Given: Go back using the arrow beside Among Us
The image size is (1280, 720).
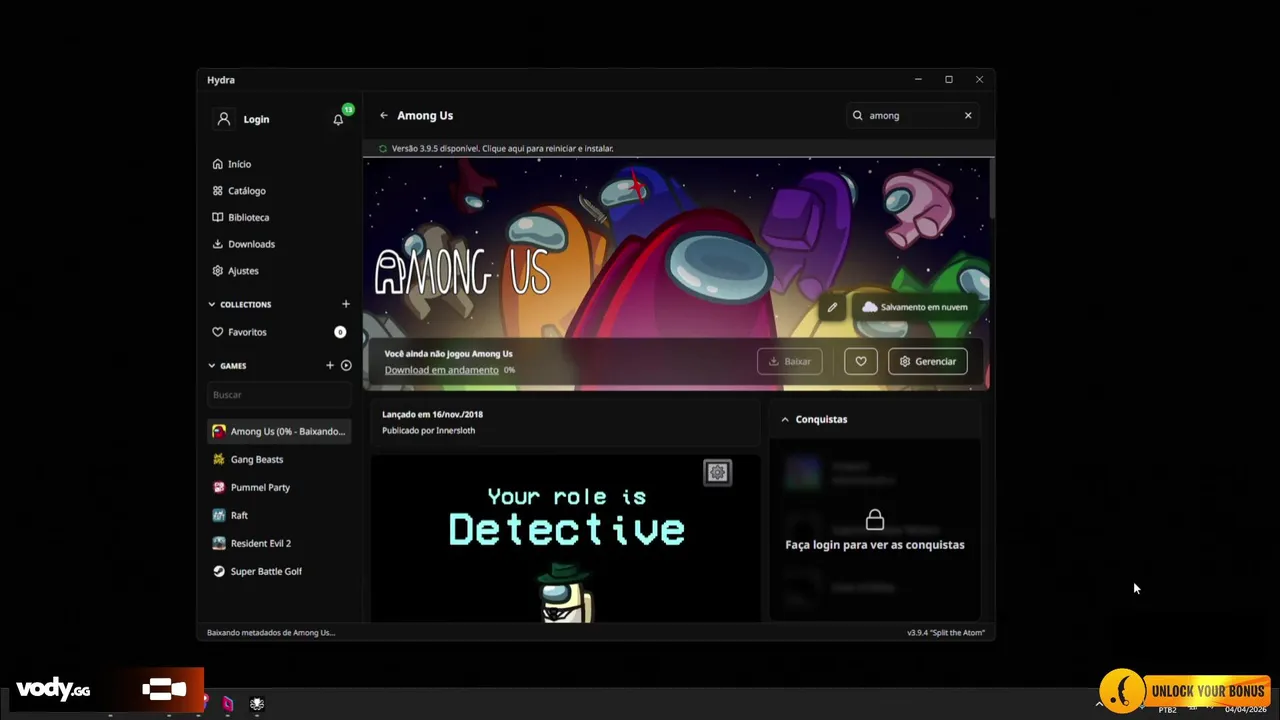Looking at the screenshot, I should (383, 116).
